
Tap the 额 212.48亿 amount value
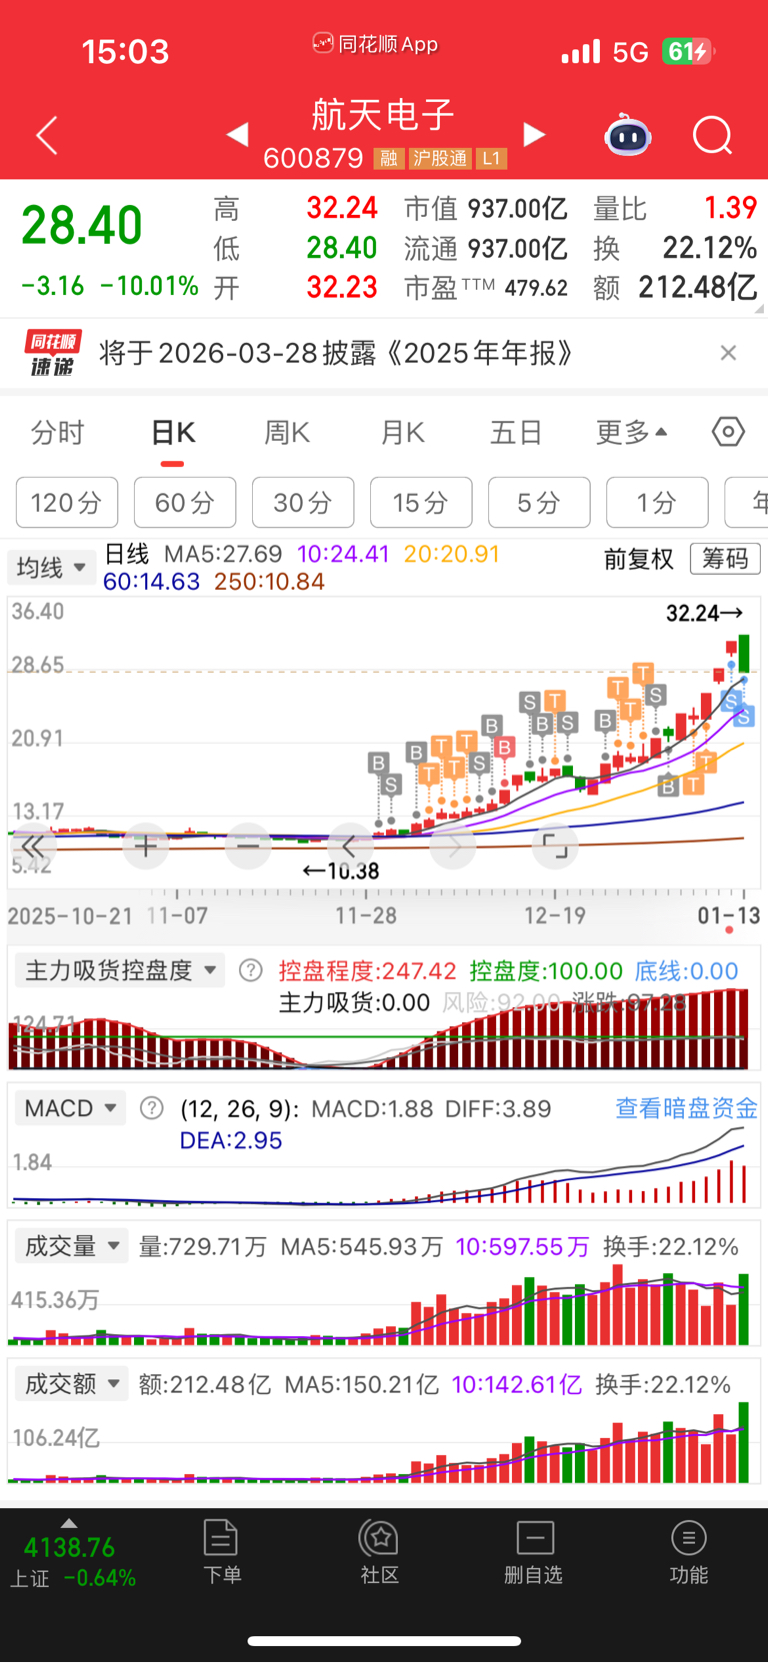(675, 288)
